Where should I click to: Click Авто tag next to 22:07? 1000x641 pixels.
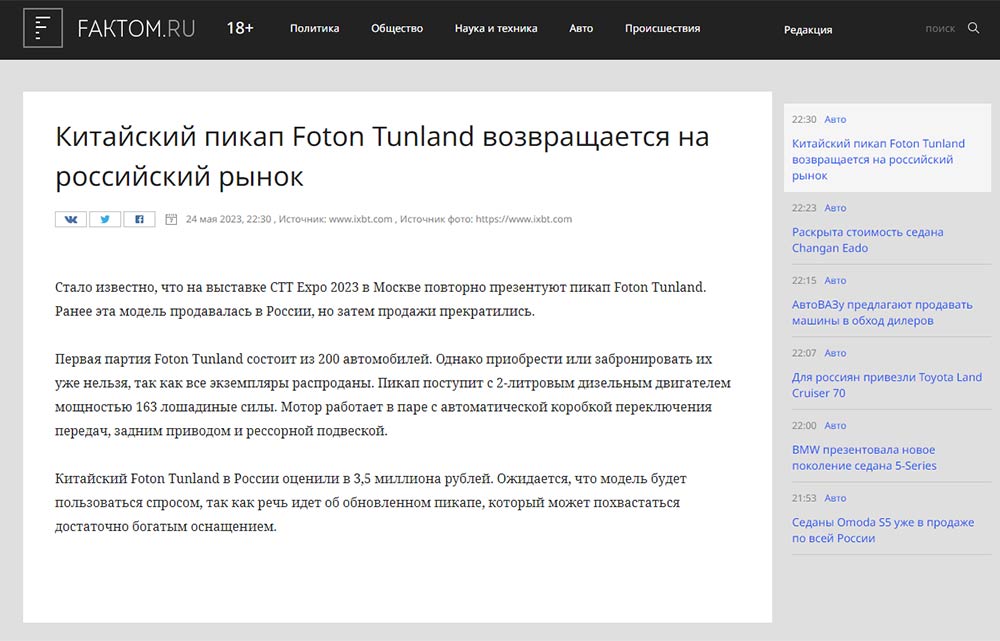point(835,353)
